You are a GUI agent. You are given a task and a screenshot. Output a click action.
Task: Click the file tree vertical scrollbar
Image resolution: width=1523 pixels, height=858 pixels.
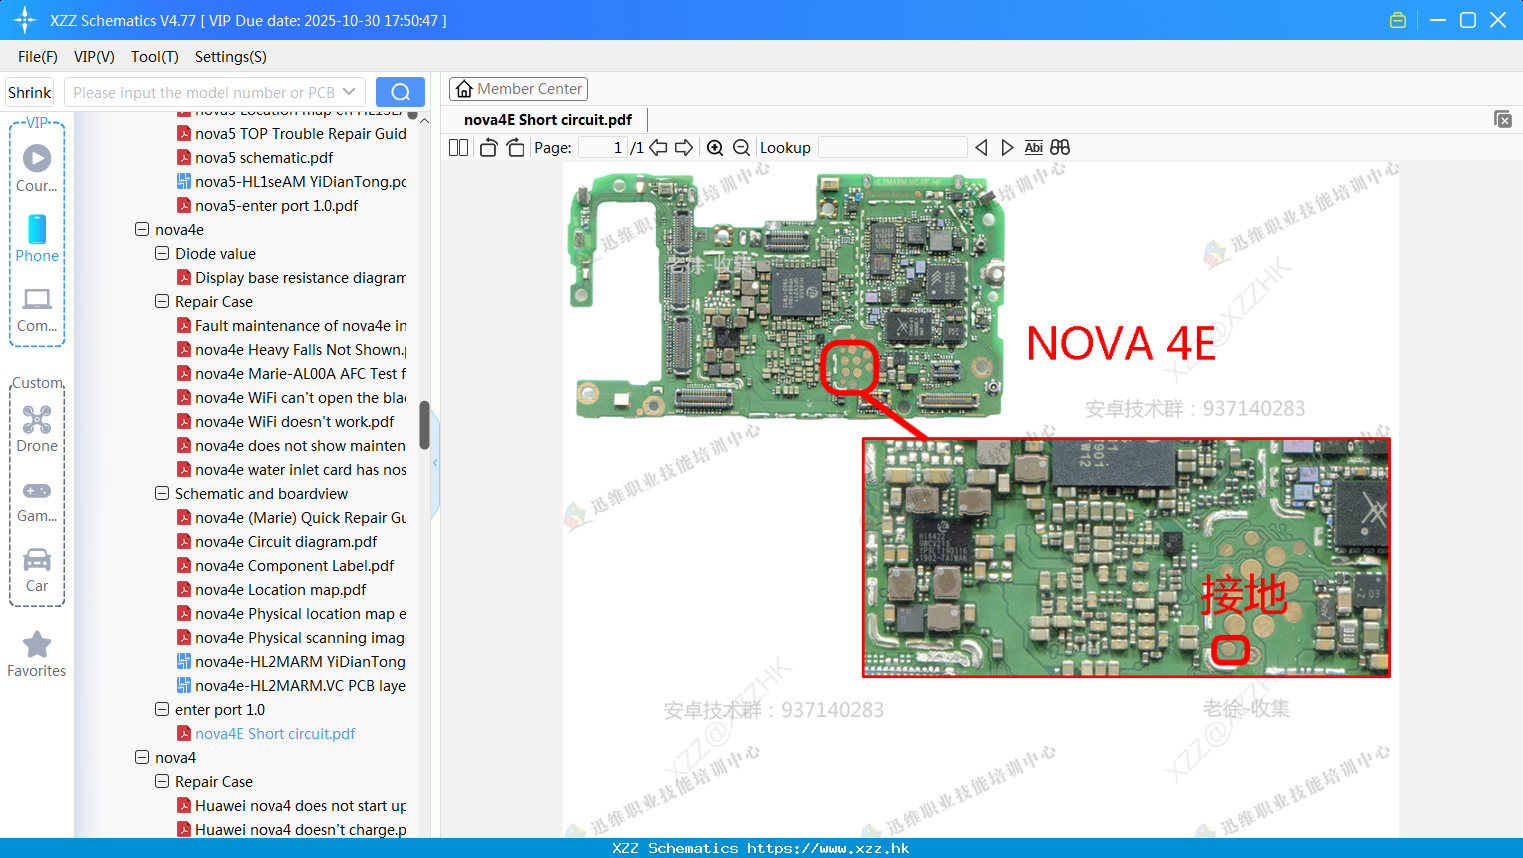(424, 426)
